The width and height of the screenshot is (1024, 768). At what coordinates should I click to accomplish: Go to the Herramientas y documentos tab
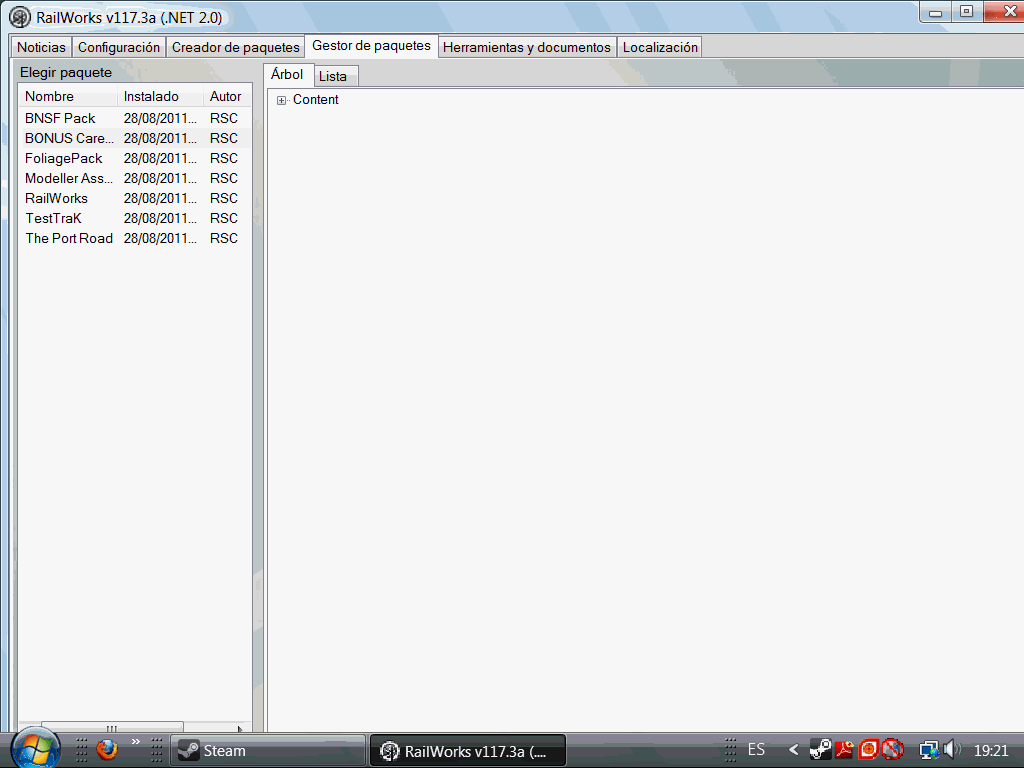coord(526,47)
